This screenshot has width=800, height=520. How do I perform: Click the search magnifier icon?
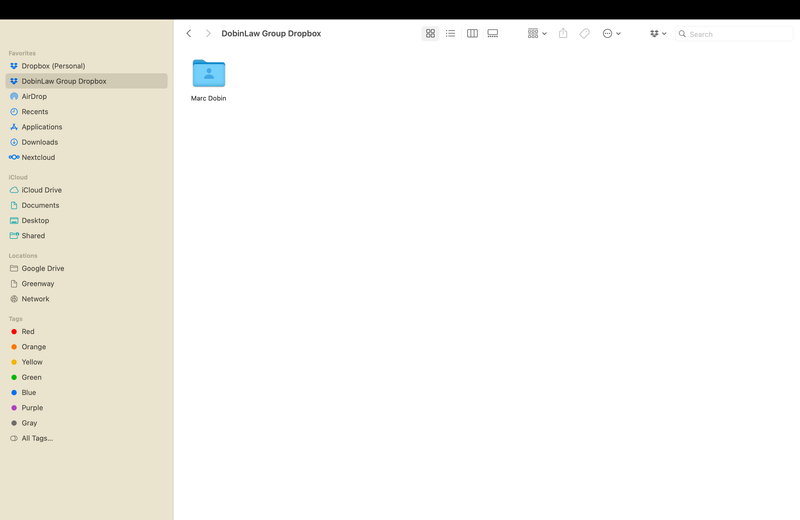(x=682, y=34)
